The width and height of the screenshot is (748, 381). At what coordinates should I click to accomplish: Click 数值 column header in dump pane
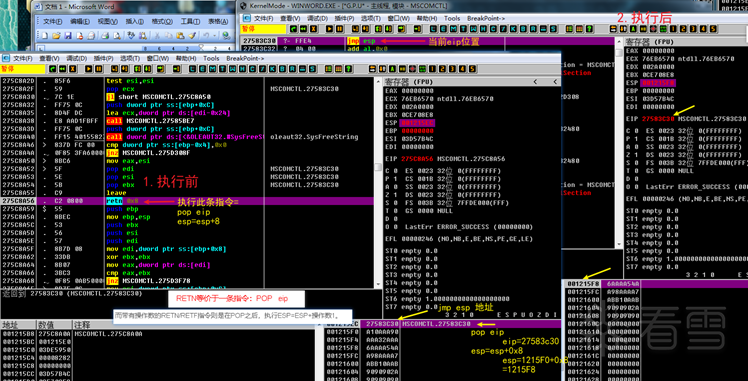(x=54, y=325)
